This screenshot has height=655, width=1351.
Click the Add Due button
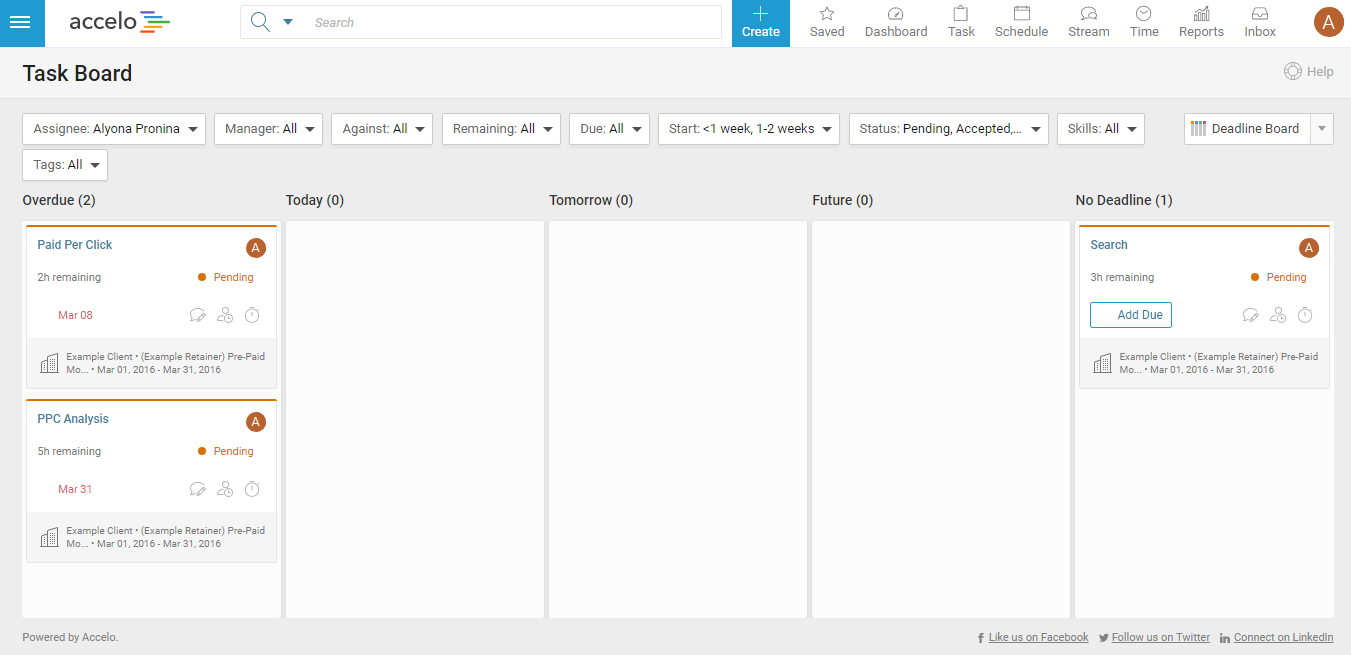[x=1131, y=315]
